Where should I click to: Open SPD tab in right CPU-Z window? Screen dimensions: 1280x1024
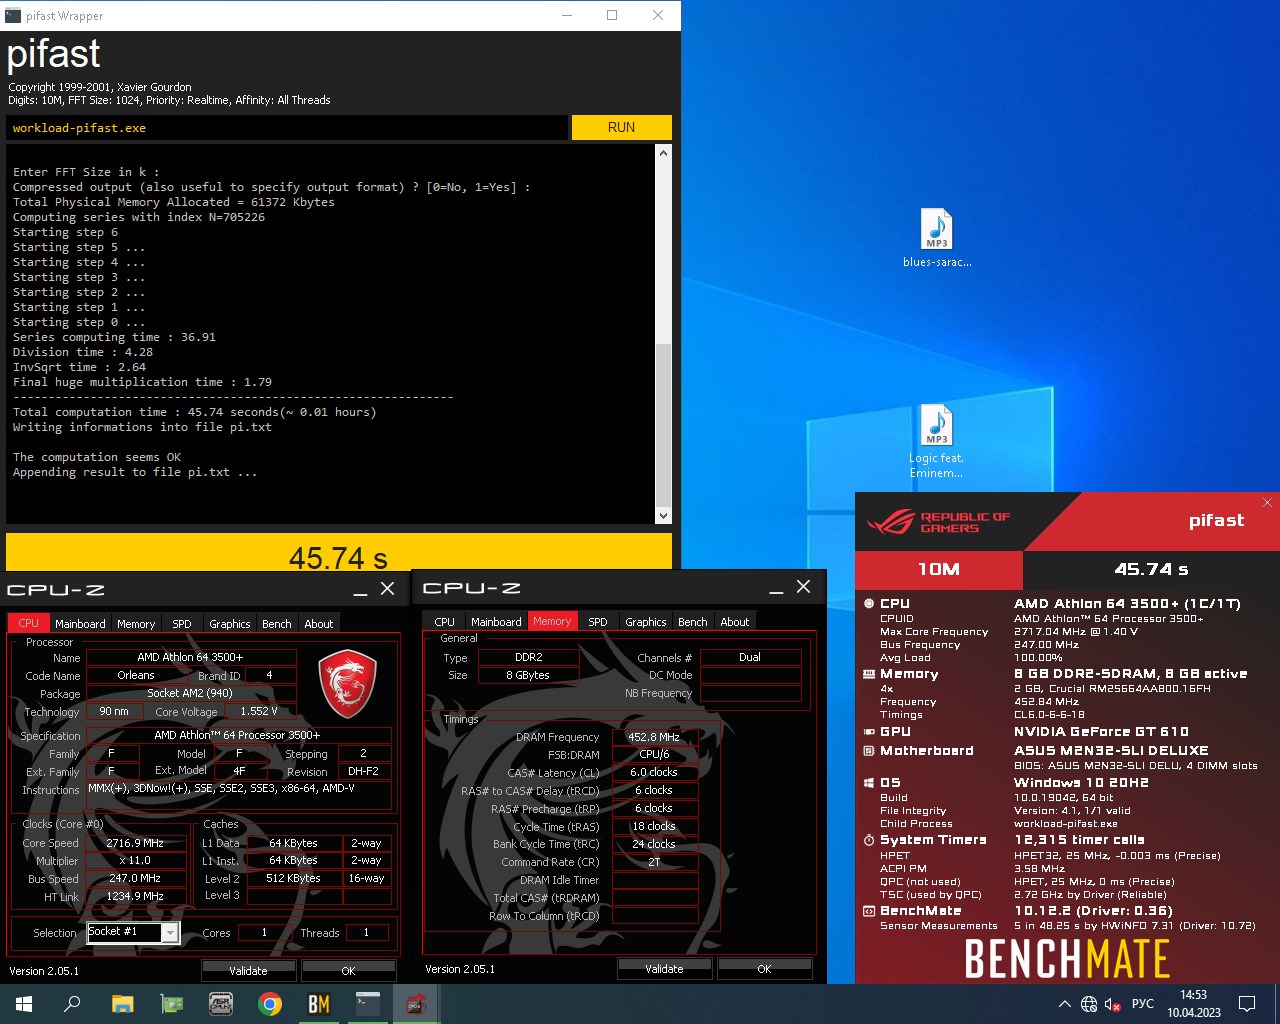pyautogui.click(x=598, y=621)
